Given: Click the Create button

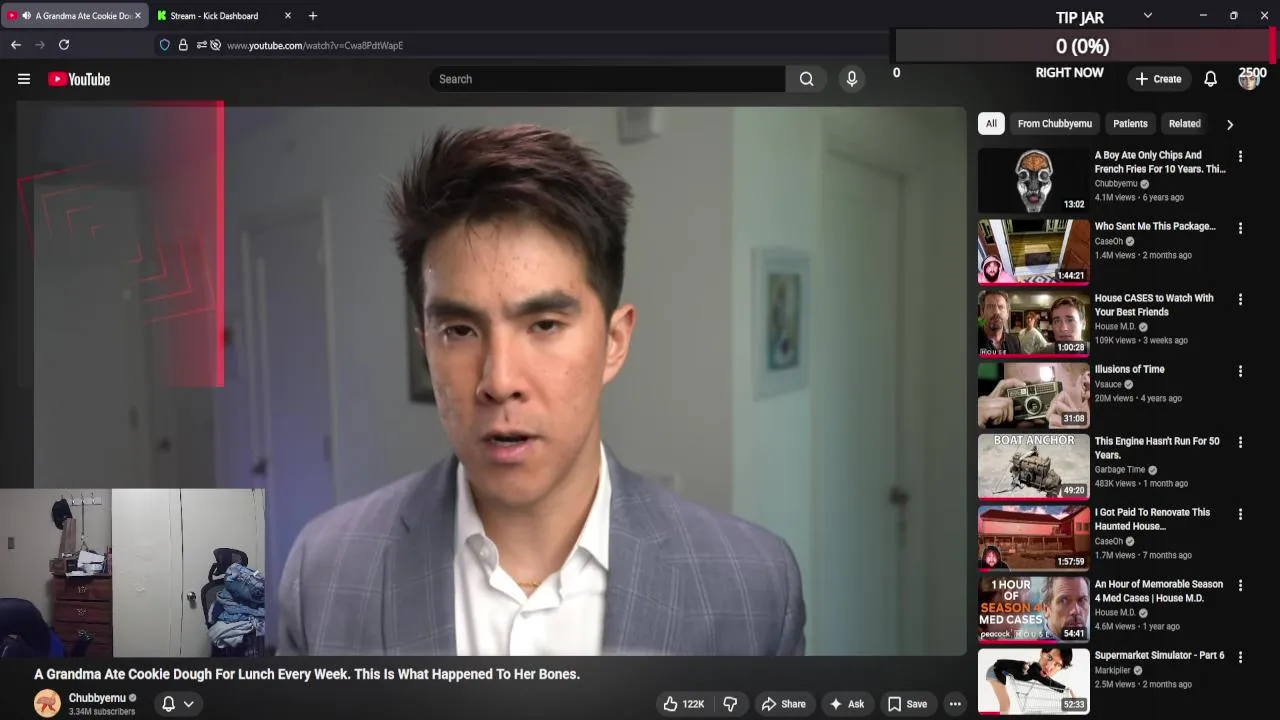Looking at the screenshot, I should coord(1158,79).
